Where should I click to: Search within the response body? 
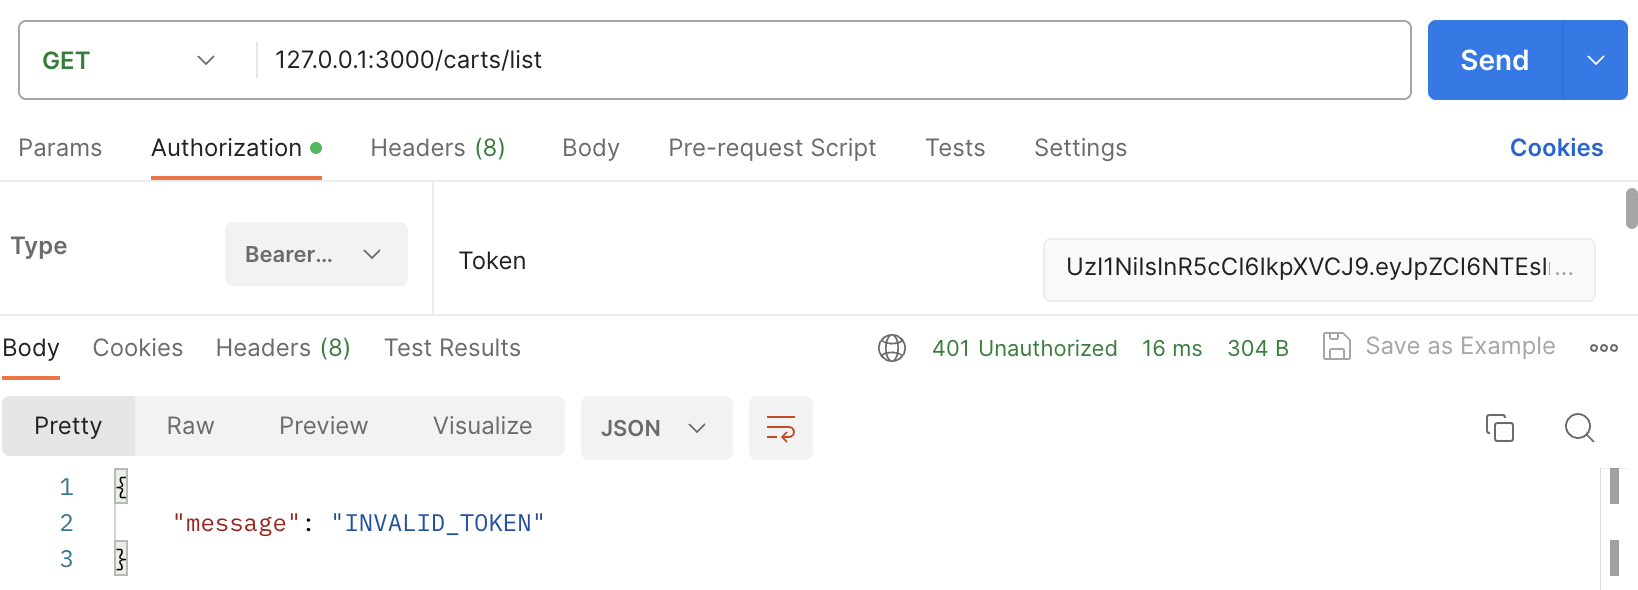1579,428
